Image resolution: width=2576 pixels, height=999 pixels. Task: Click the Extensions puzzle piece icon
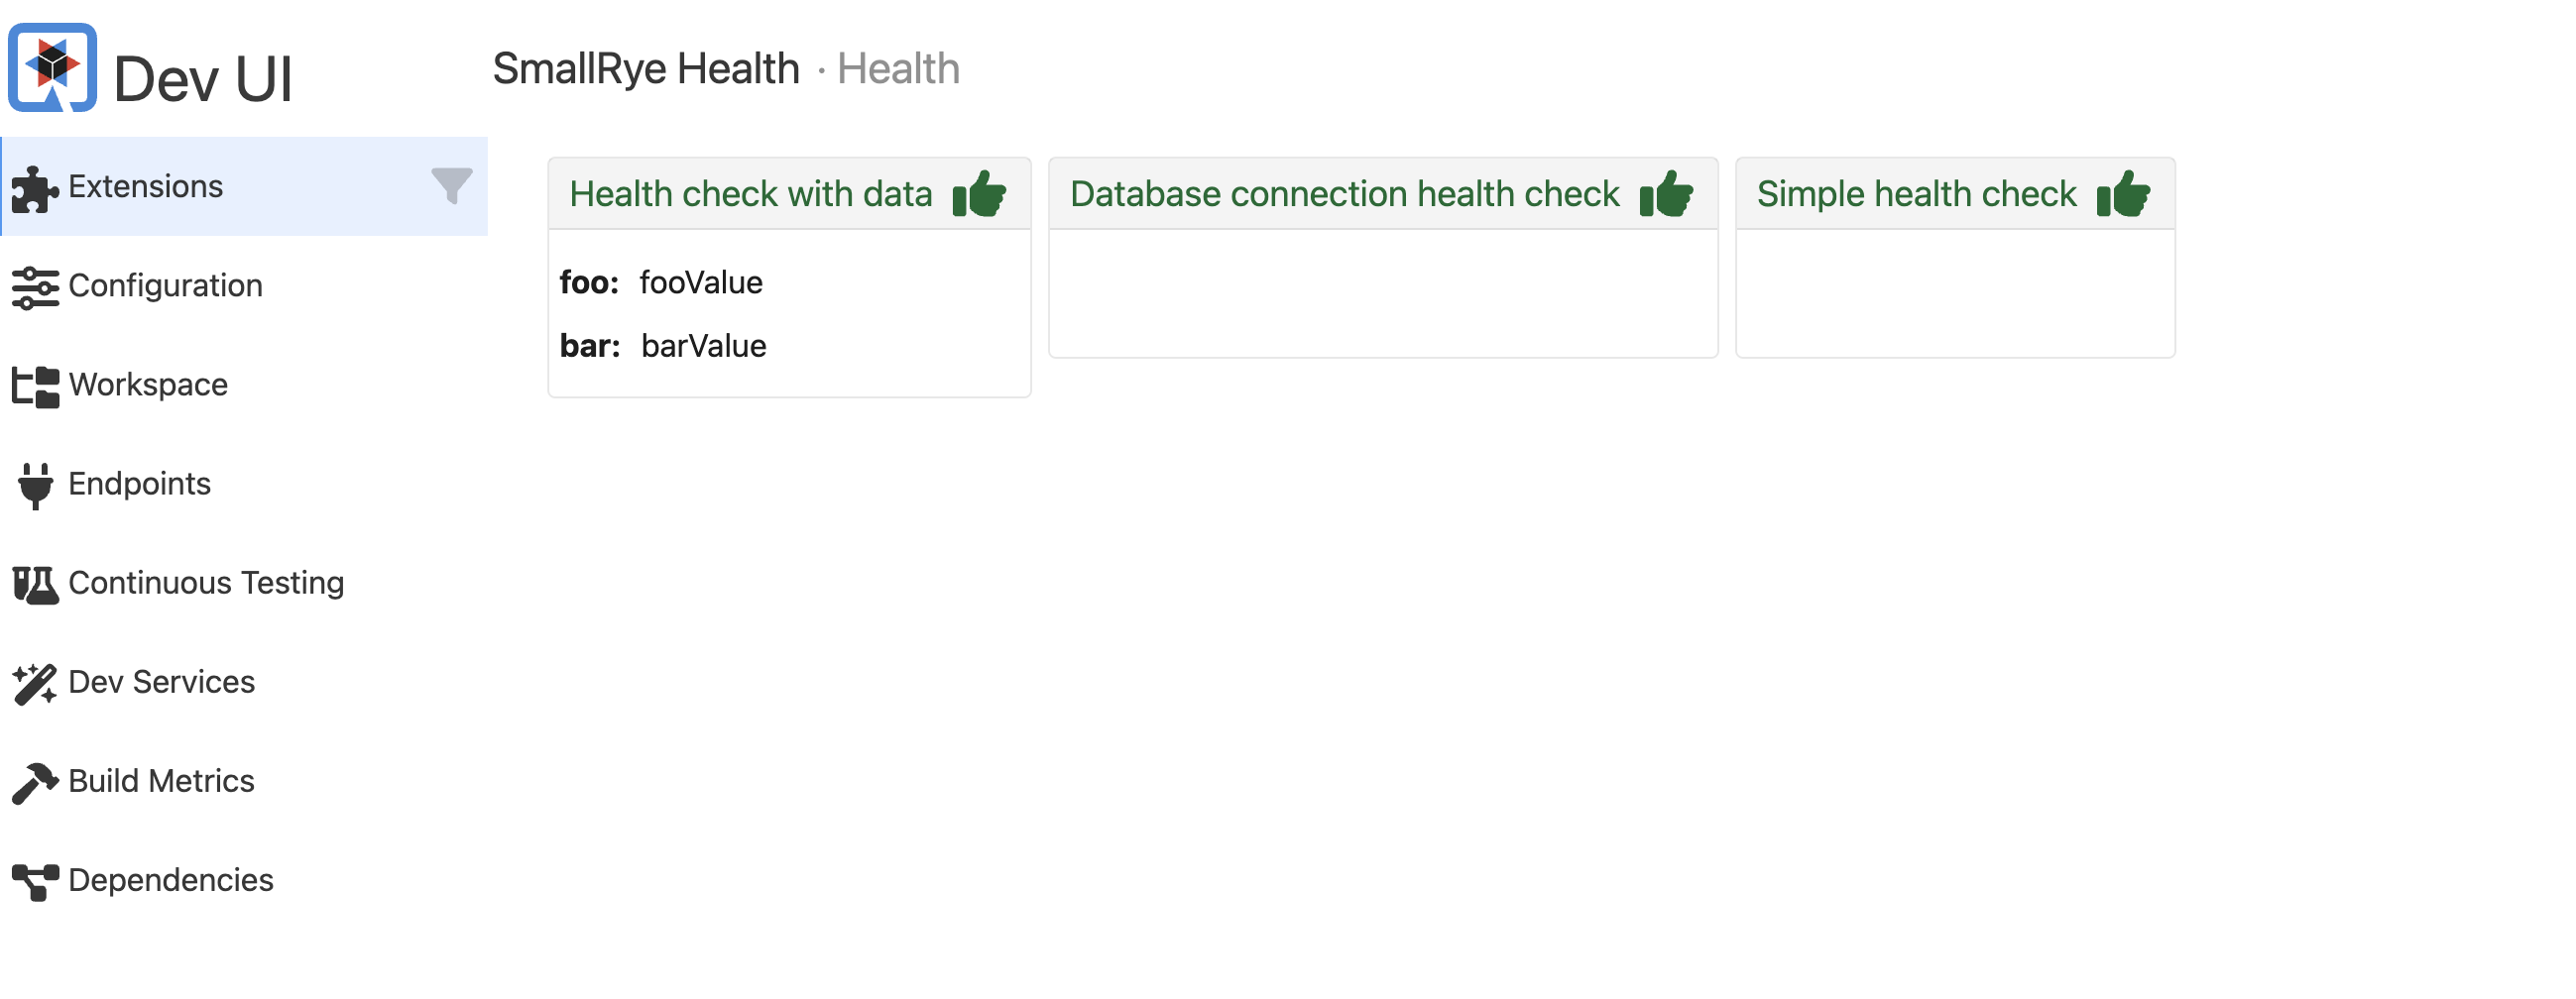click(x=35, y=188)
